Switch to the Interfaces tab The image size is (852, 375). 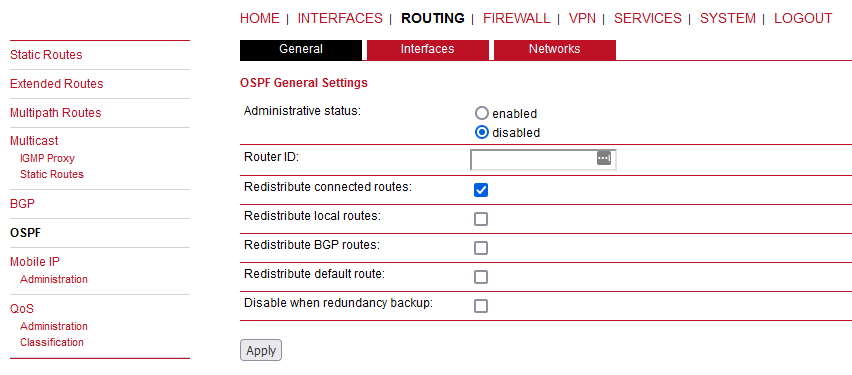pos(428,49)
